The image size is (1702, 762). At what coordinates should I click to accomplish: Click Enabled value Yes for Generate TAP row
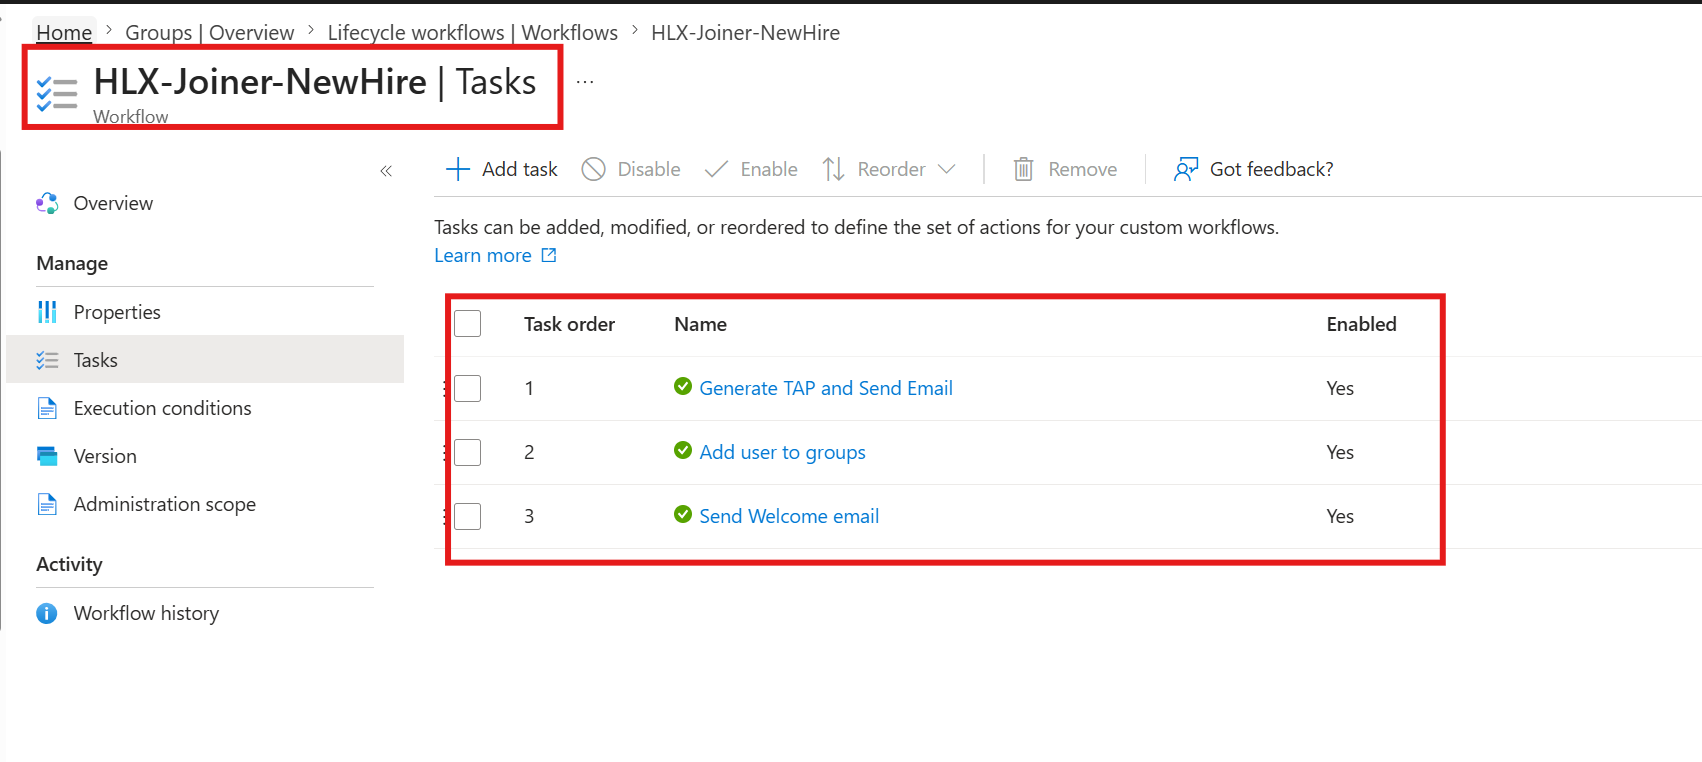1340,388
